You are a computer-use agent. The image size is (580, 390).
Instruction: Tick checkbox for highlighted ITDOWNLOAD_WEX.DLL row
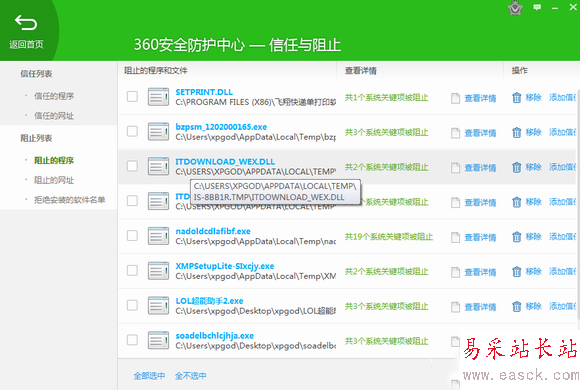tap(132, 166)
